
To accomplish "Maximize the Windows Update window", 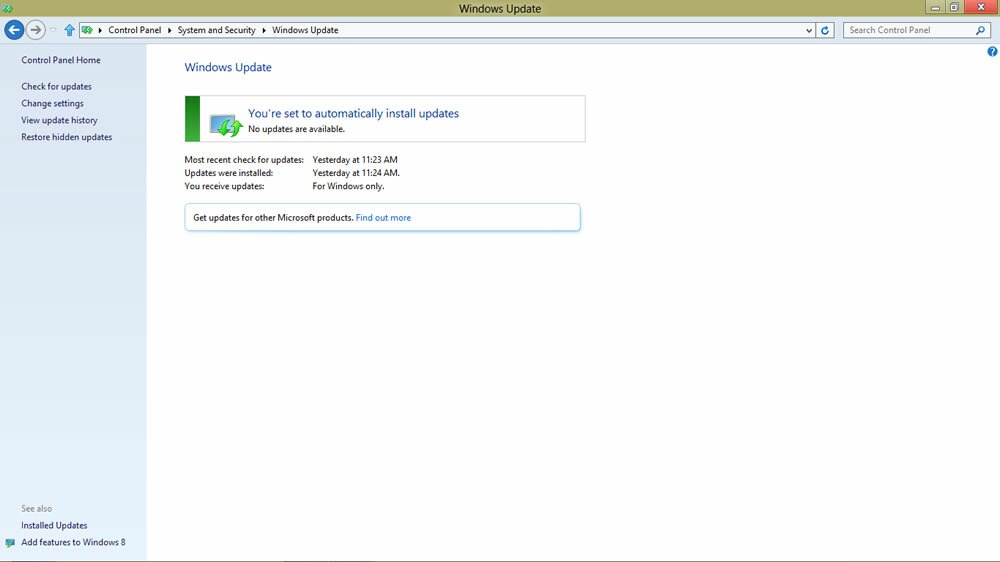I will (954, 8).
